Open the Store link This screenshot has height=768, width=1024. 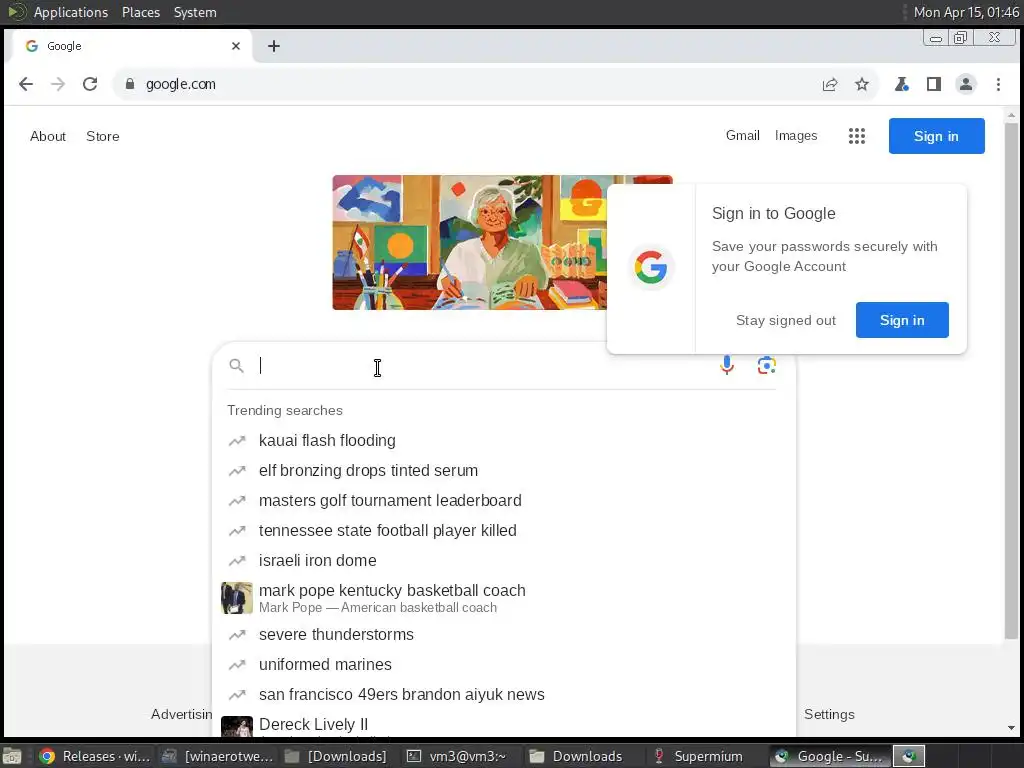(x=103, y=136)
